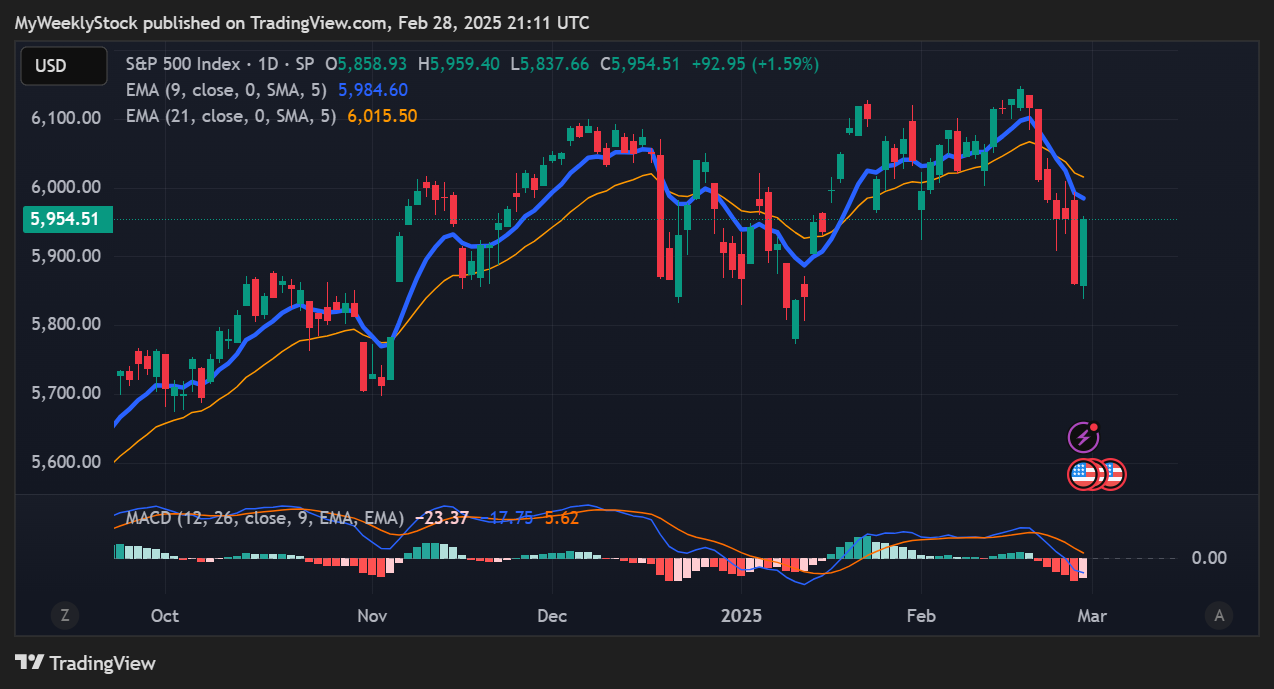Image resolution: width=1274 pixels, height=689 pixels.
Task: Click the 5,600.00 price axis label
Action: 66,462
